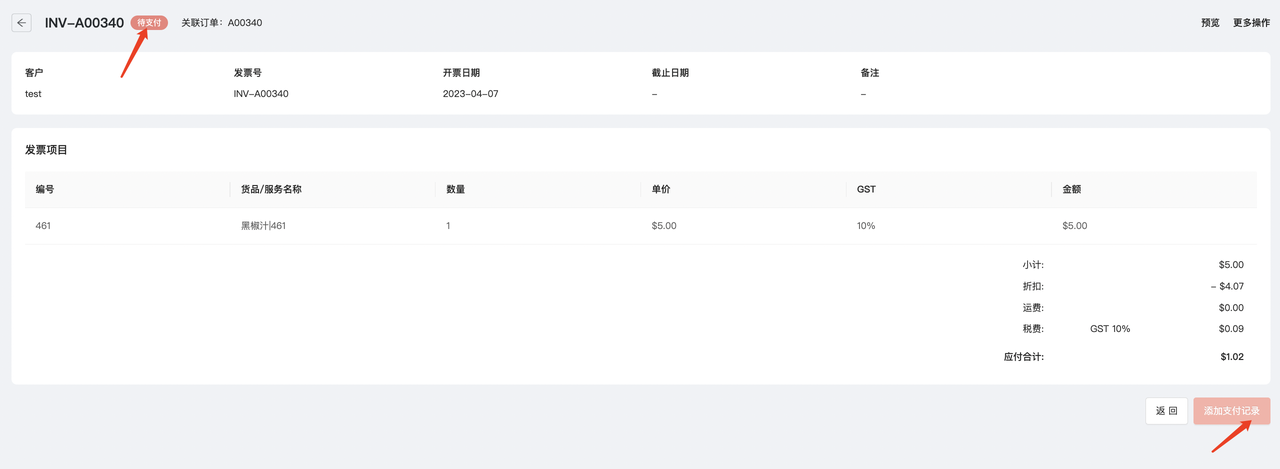Click quantity cell 1

point(448,226)
